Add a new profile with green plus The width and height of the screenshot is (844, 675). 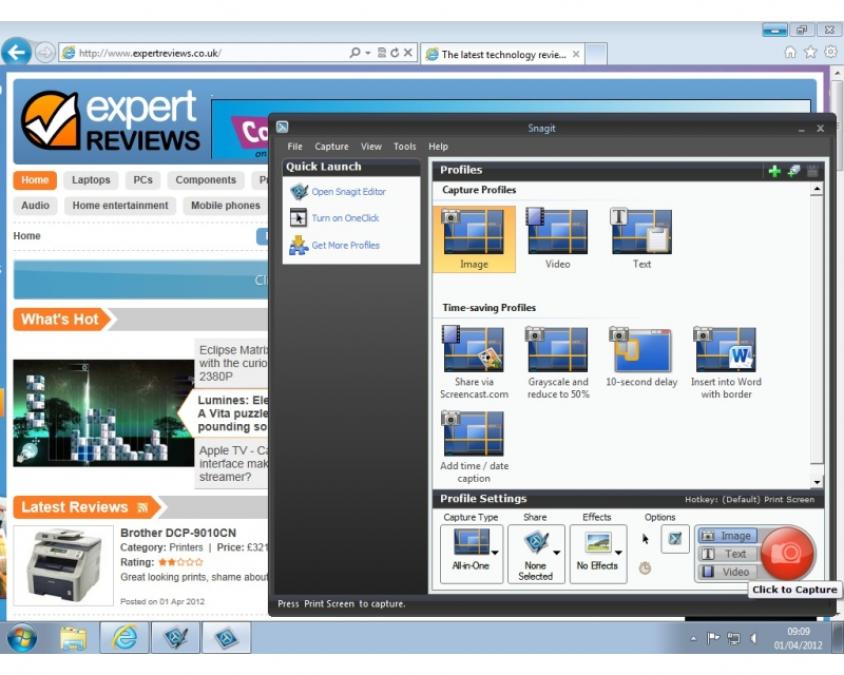774,171
